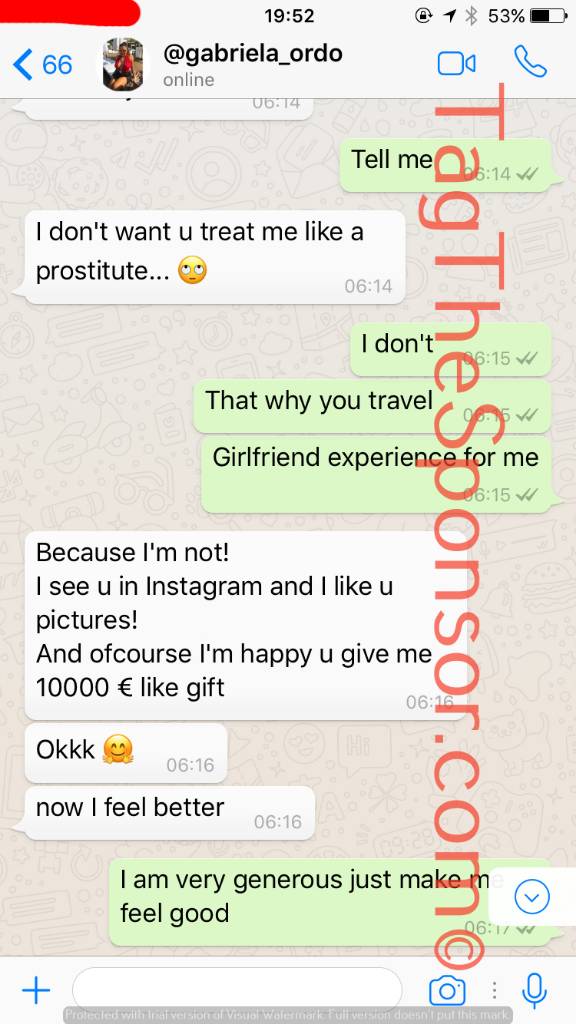576x1024 pixels.
Task: Jump to latest messages with the down-chevron button
Action: click(x=532, y=897)
